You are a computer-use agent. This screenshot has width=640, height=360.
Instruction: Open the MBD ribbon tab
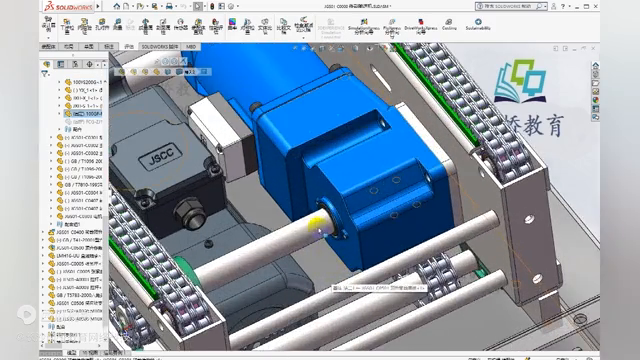click(191, 47)
